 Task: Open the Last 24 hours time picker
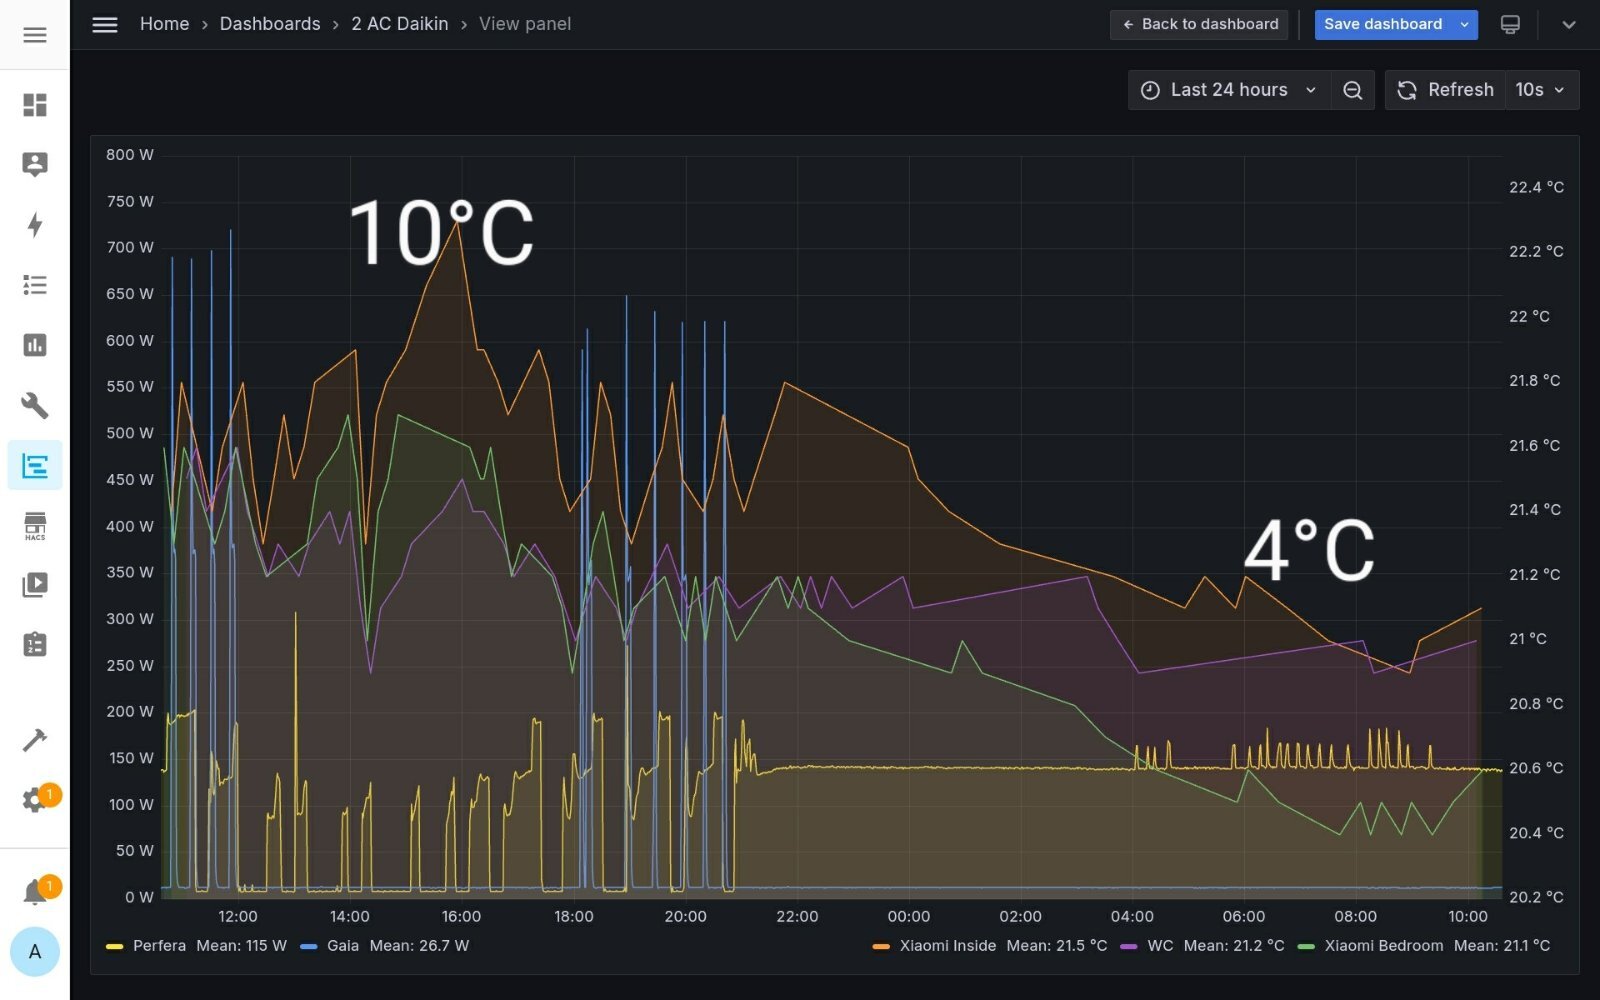[x=1229, y=90]
